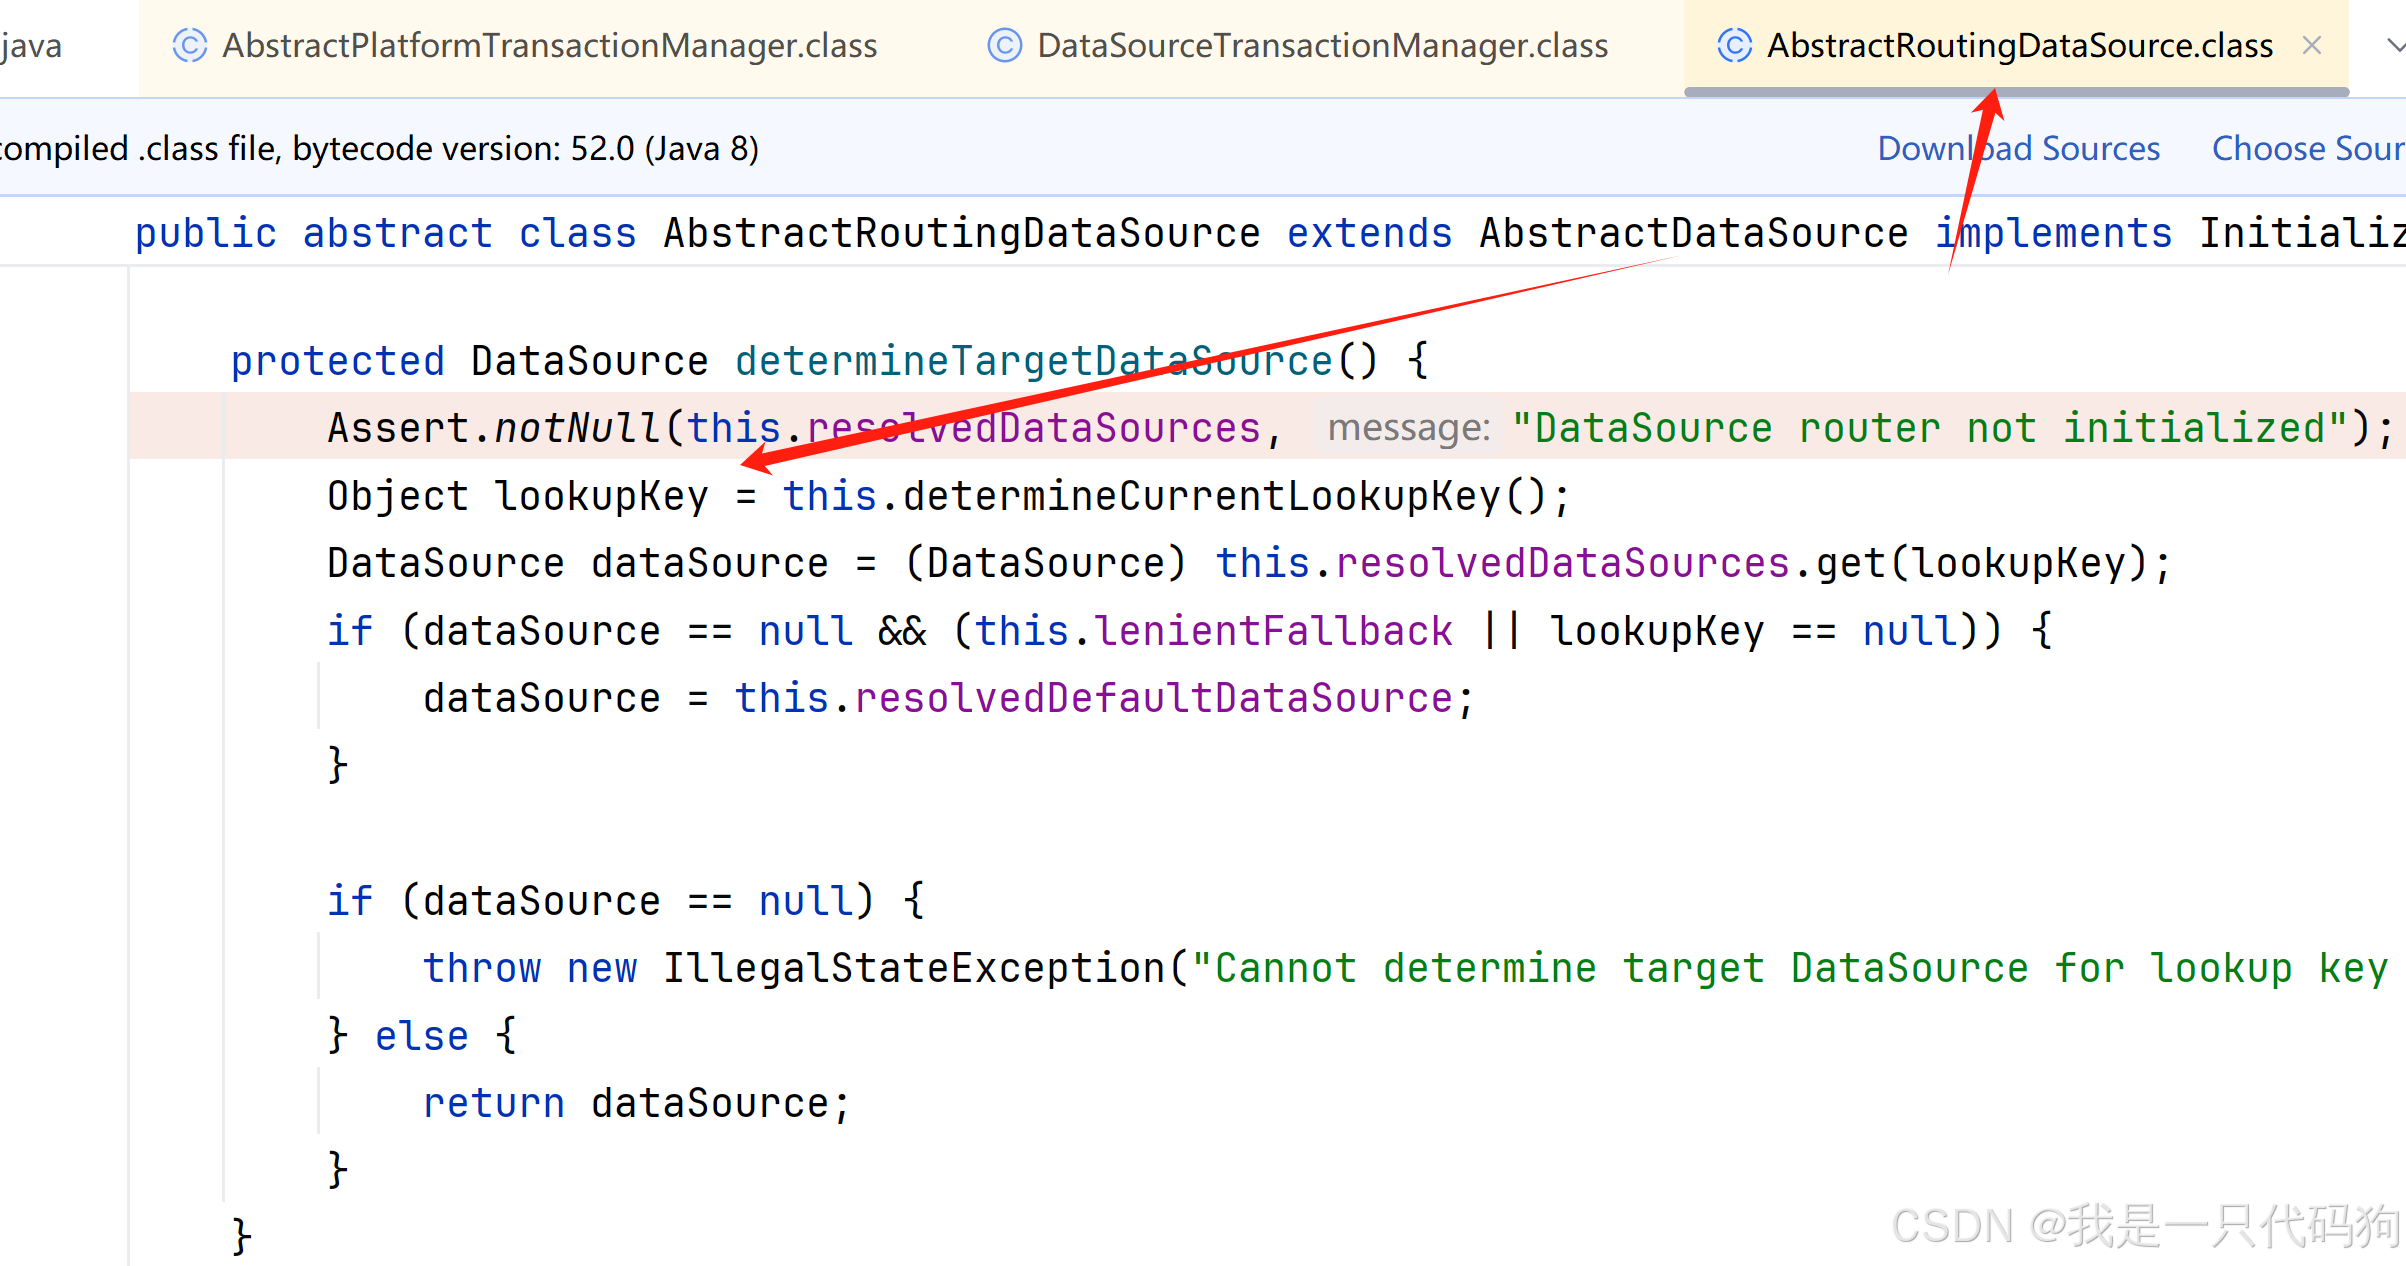Click the lenientFallback field reference

click(1273, 632)
